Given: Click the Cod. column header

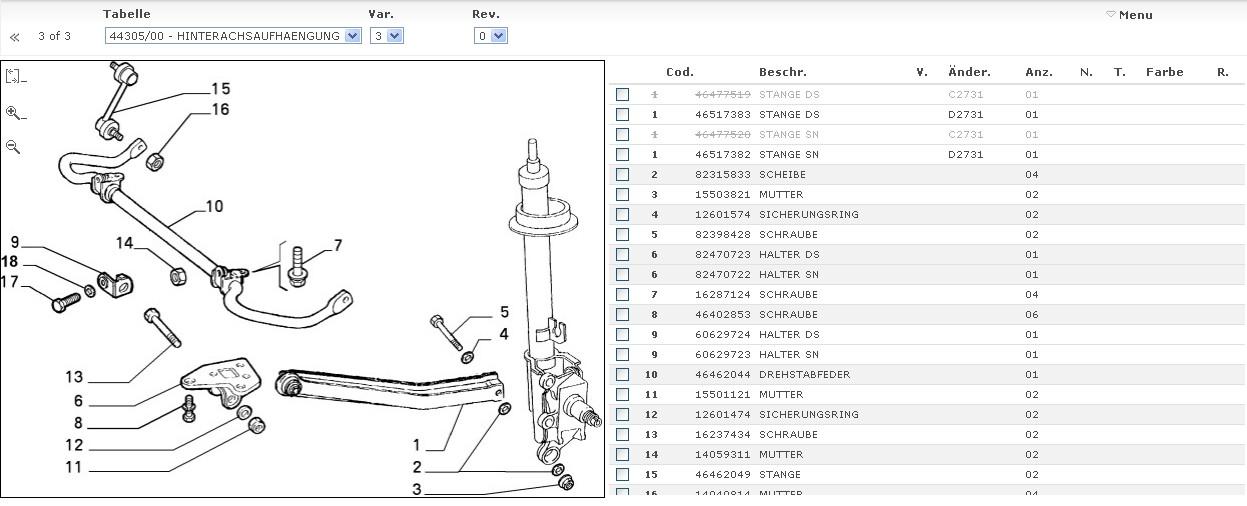Looking at the screenshot, I should [679, 72].
